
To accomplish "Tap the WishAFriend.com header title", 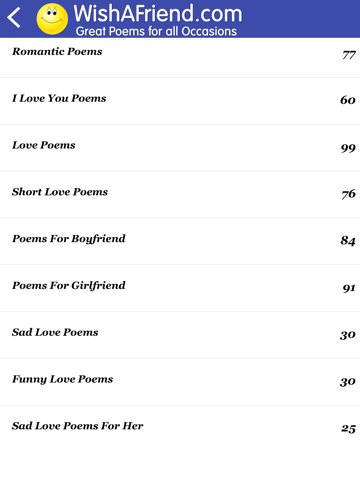I will [158, 13].
